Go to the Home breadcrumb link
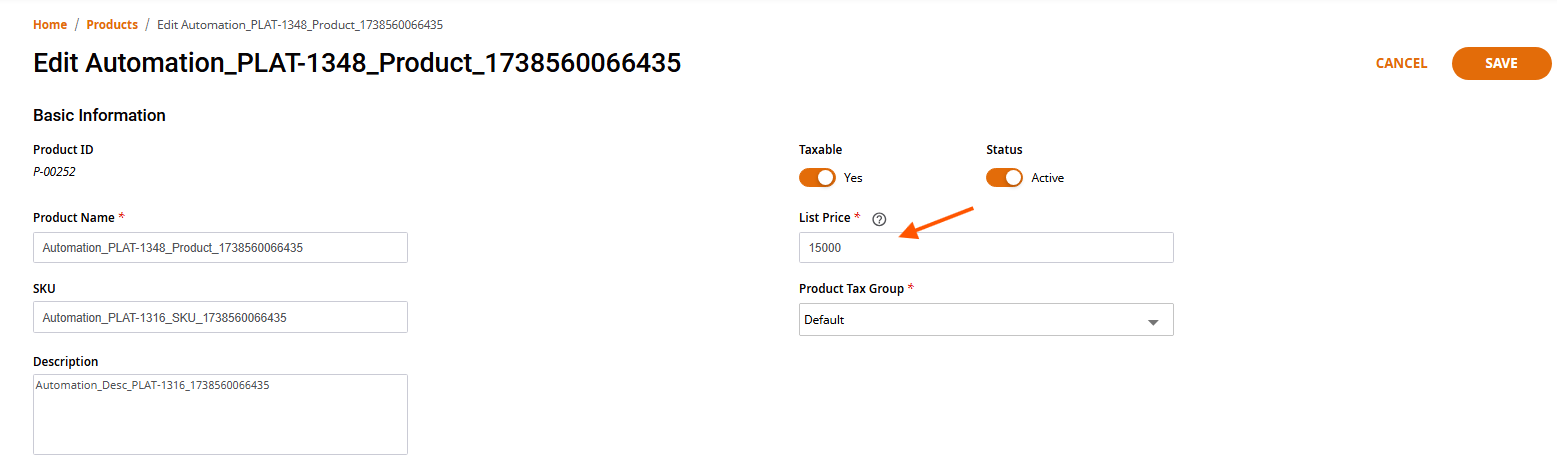This screenshot has height=472, width=1557. pos(50,24)
